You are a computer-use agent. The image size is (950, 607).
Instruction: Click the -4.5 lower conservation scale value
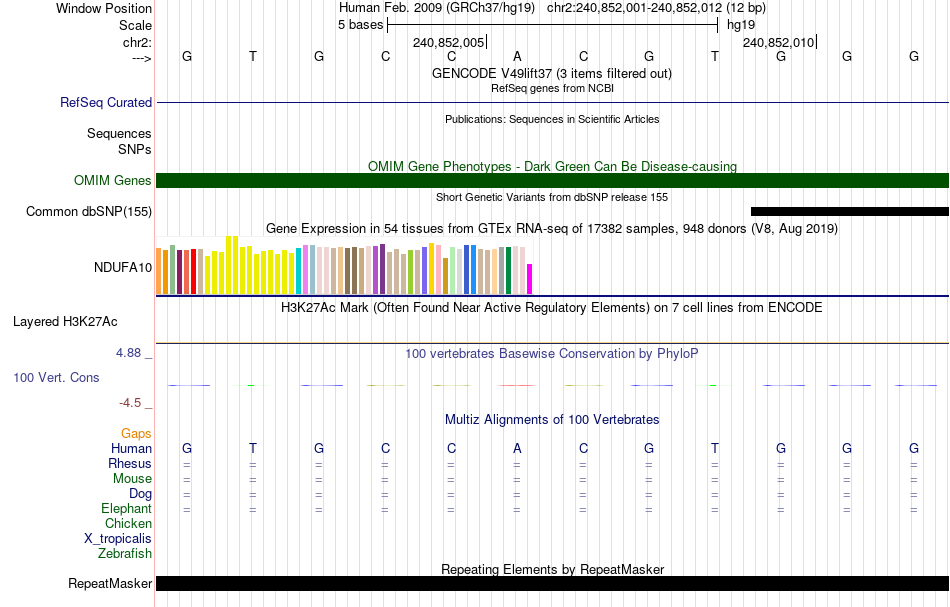130,403
